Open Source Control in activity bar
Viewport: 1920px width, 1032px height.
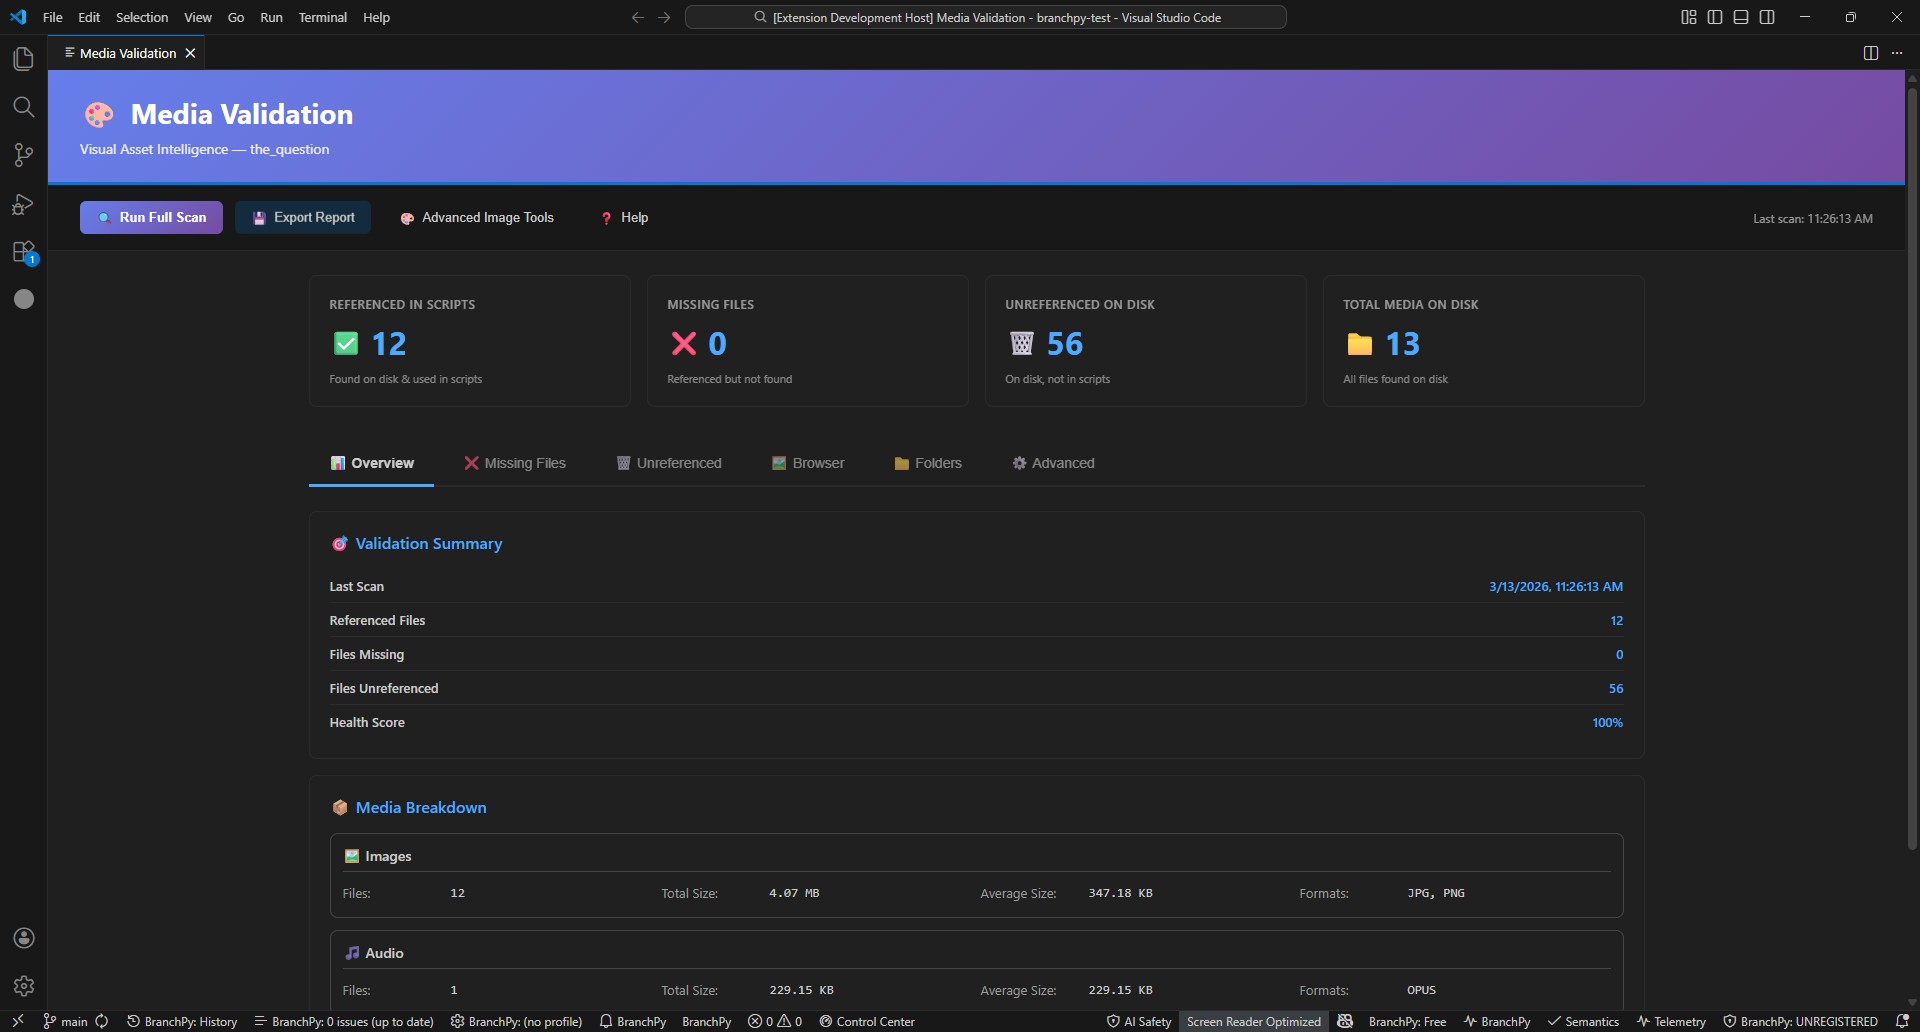[x=23, y=155]
